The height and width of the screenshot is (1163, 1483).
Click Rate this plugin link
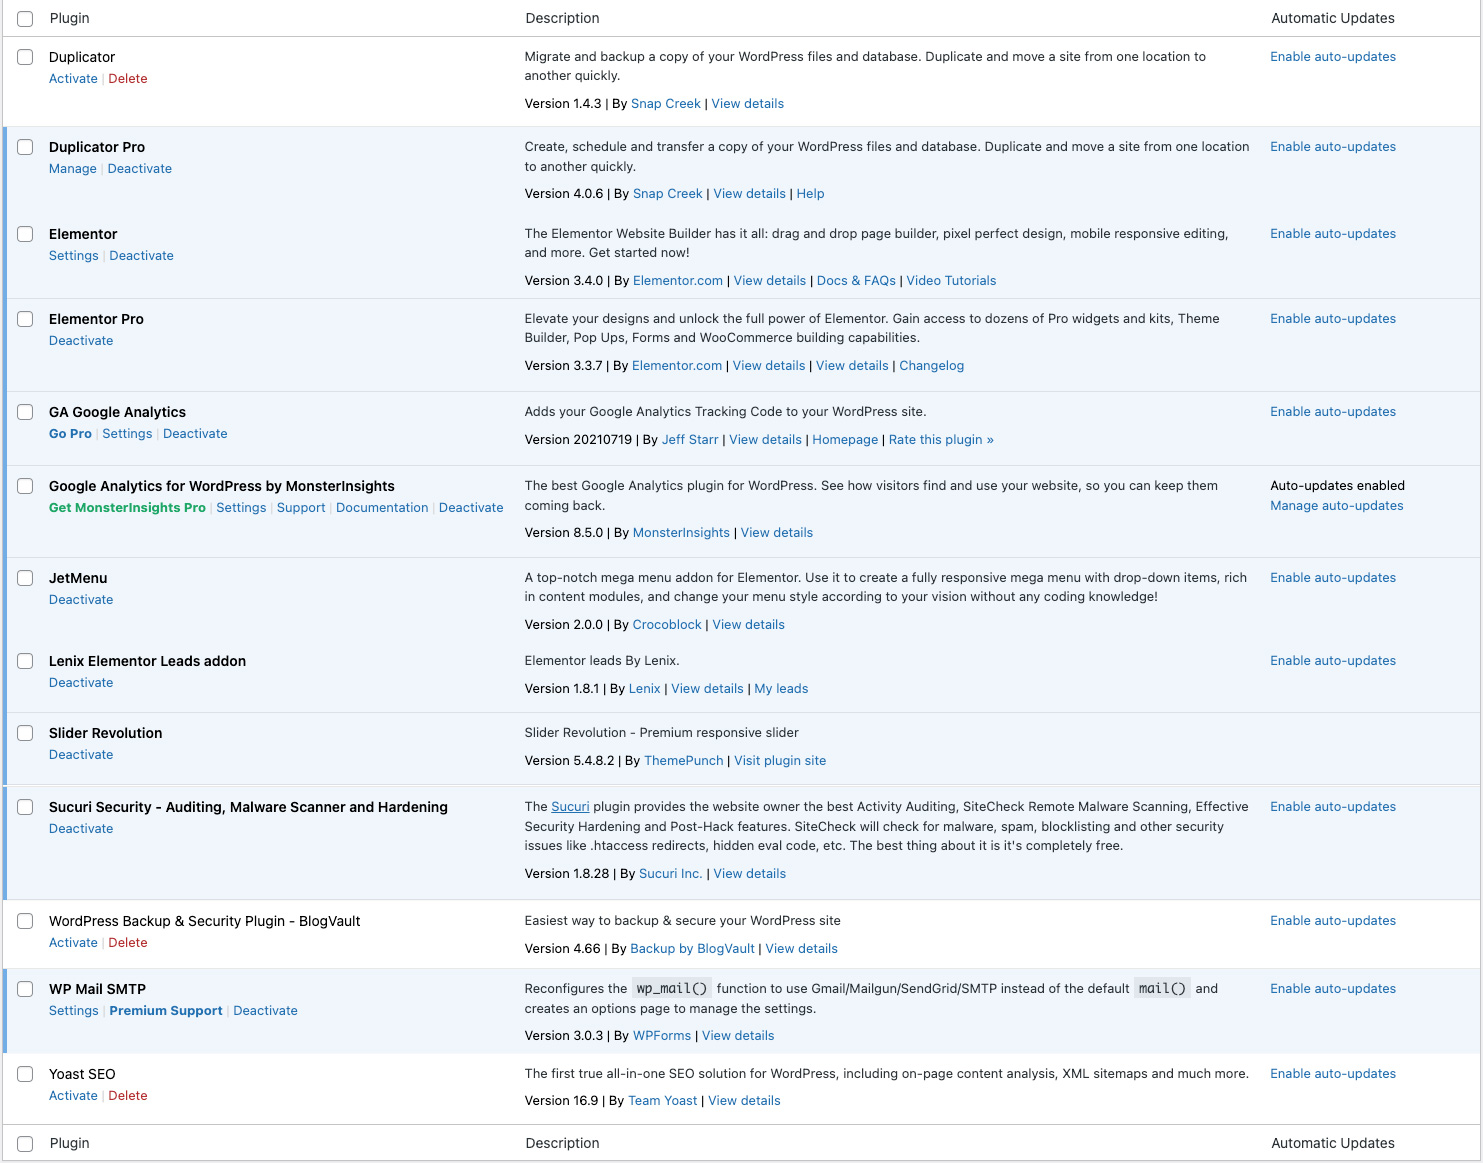coord(941,440)
